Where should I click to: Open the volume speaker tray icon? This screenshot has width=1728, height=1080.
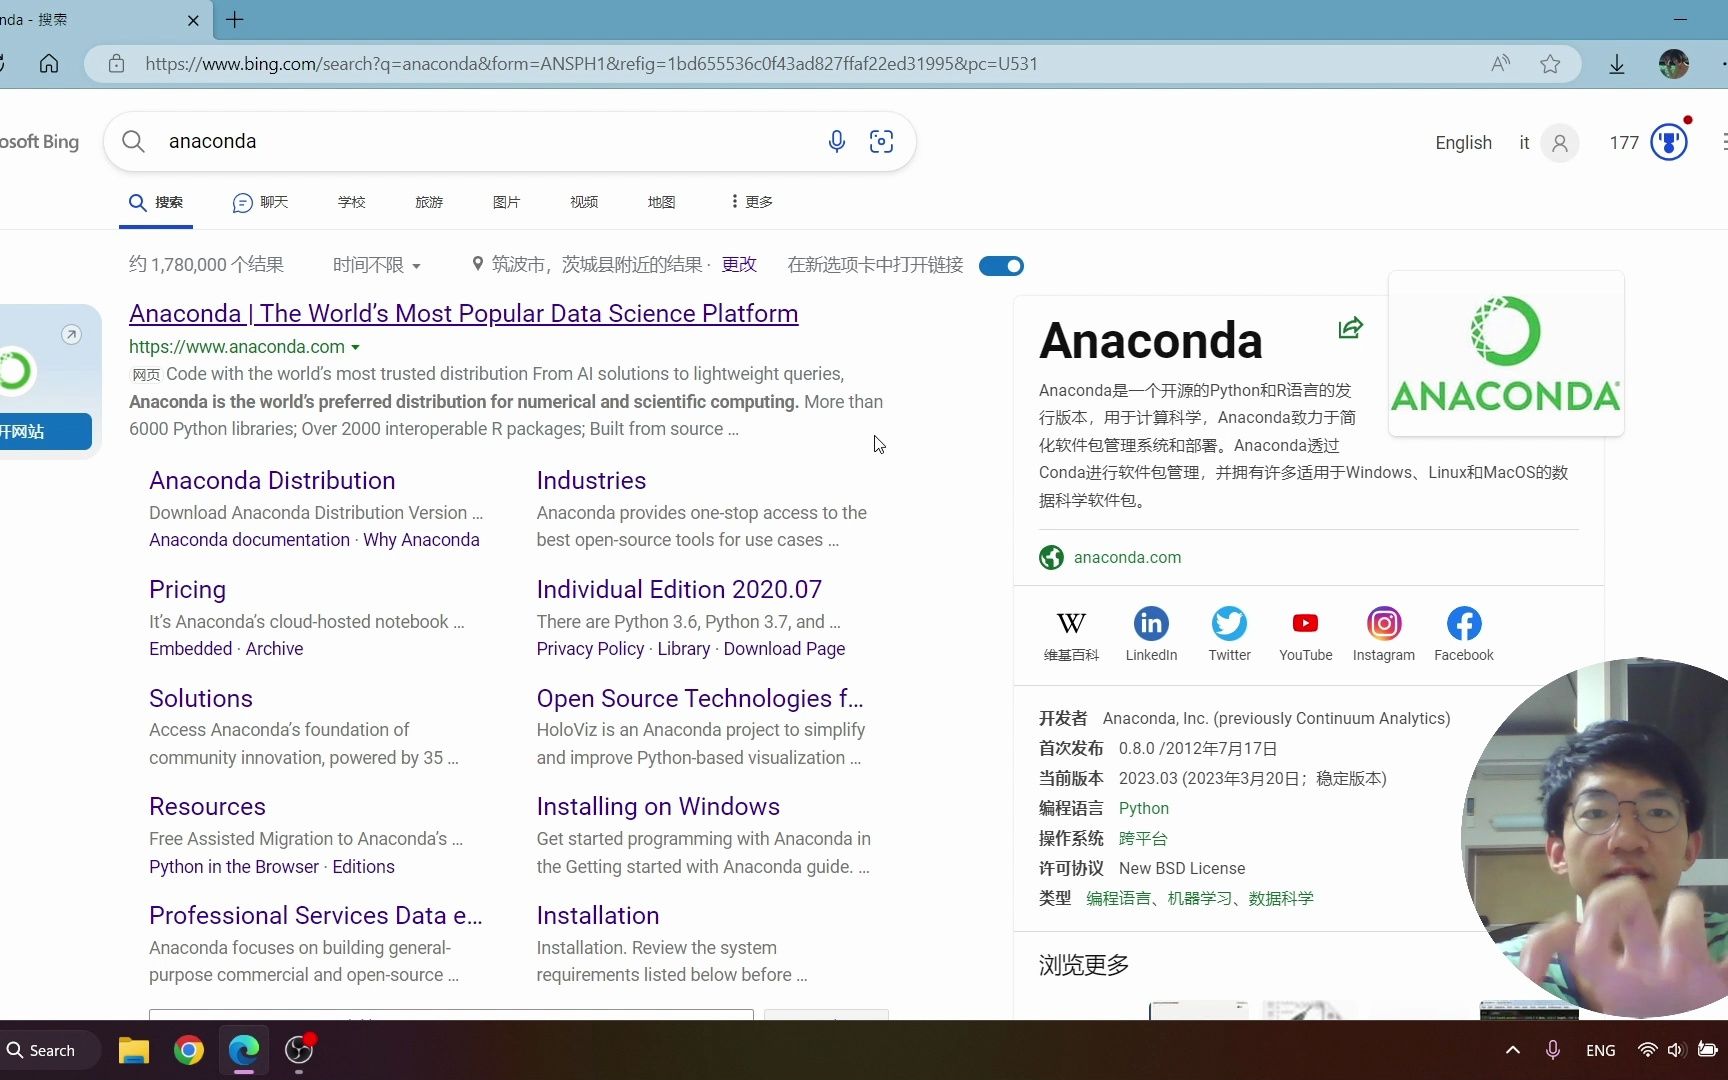pos(1676,1050)
